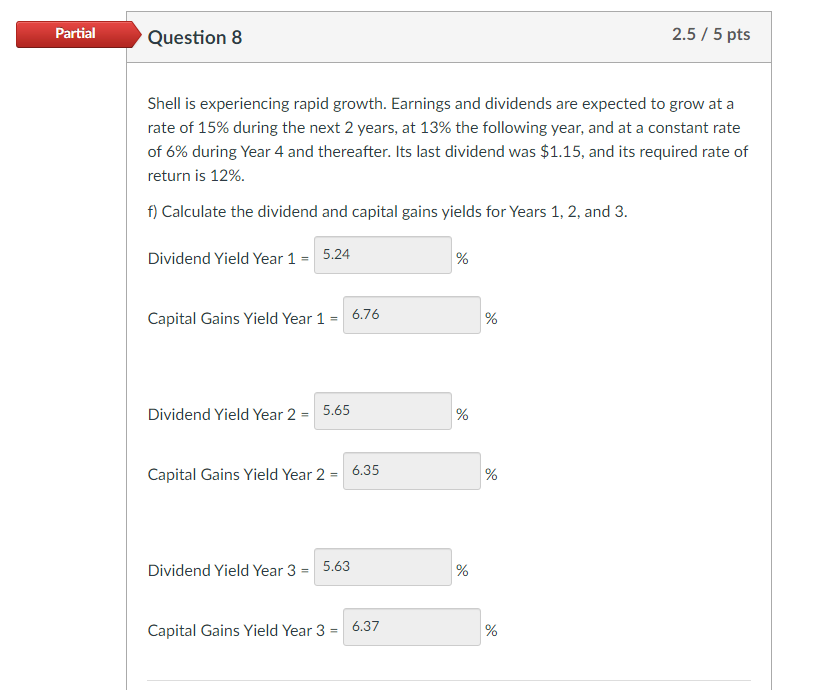Screen dimensions: 840x690
Task: Click the percent sign beside the 6.35 field
Action: 491,475
